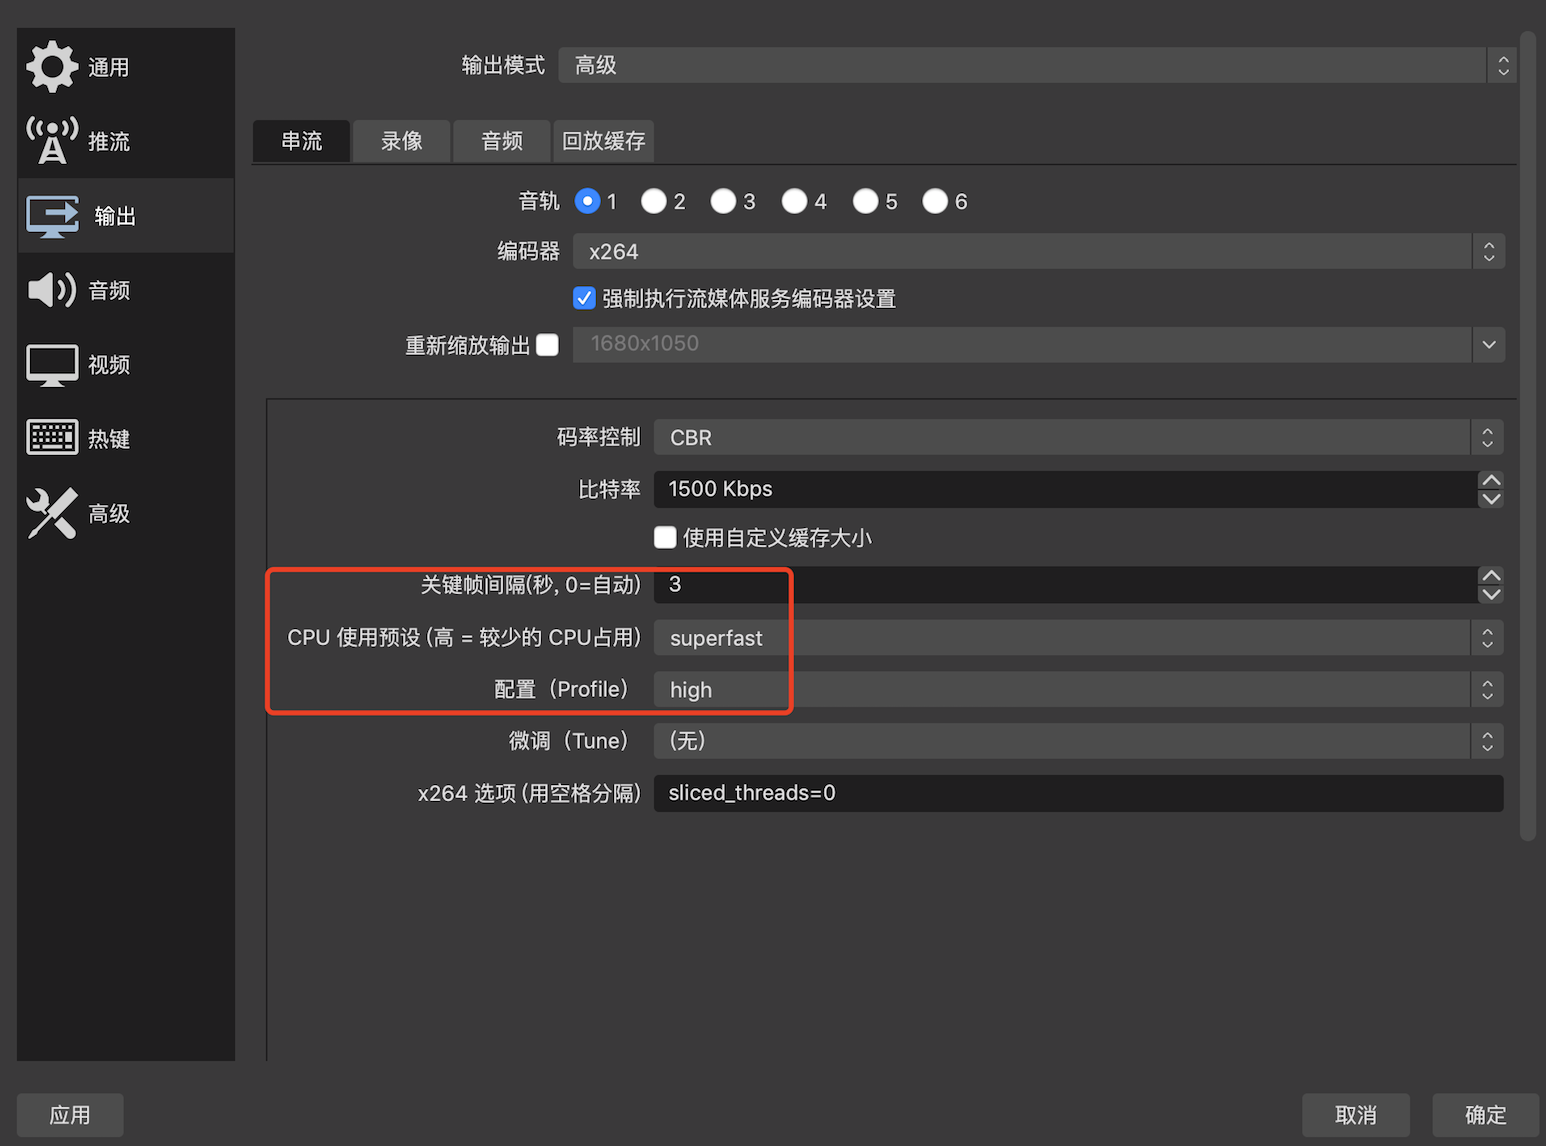Decrease the 比特率 bitrate with down arrow

point(1491,498)
